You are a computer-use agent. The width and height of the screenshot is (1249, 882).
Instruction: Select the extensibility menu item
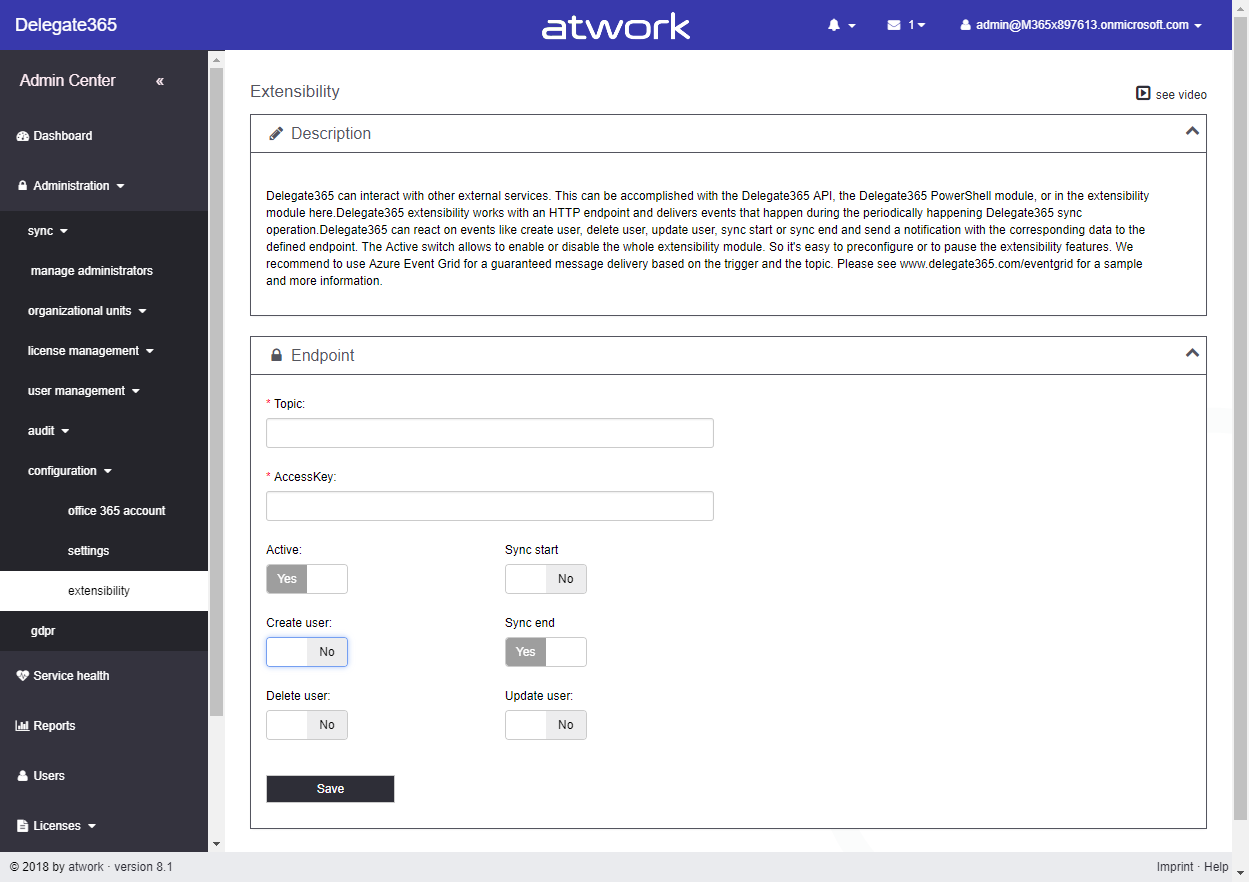[x=104, y=591]
